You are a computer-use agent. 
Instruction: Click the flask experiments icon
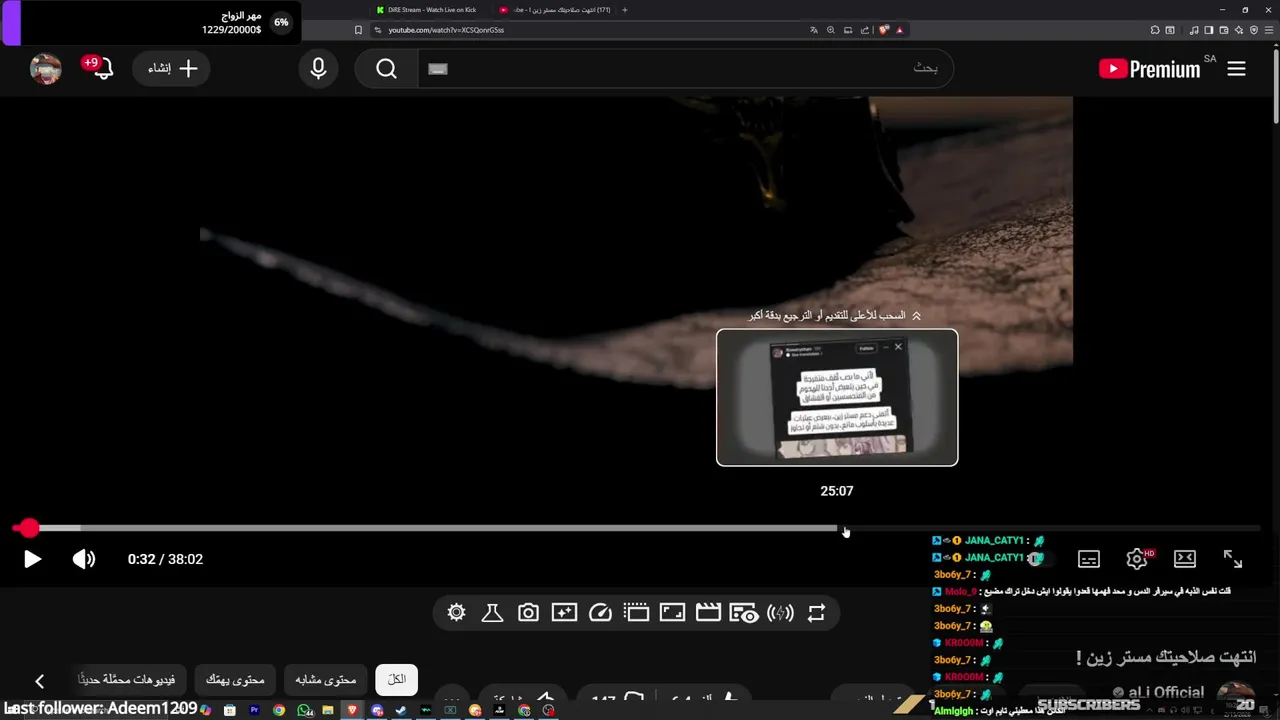tap(492, 613)
